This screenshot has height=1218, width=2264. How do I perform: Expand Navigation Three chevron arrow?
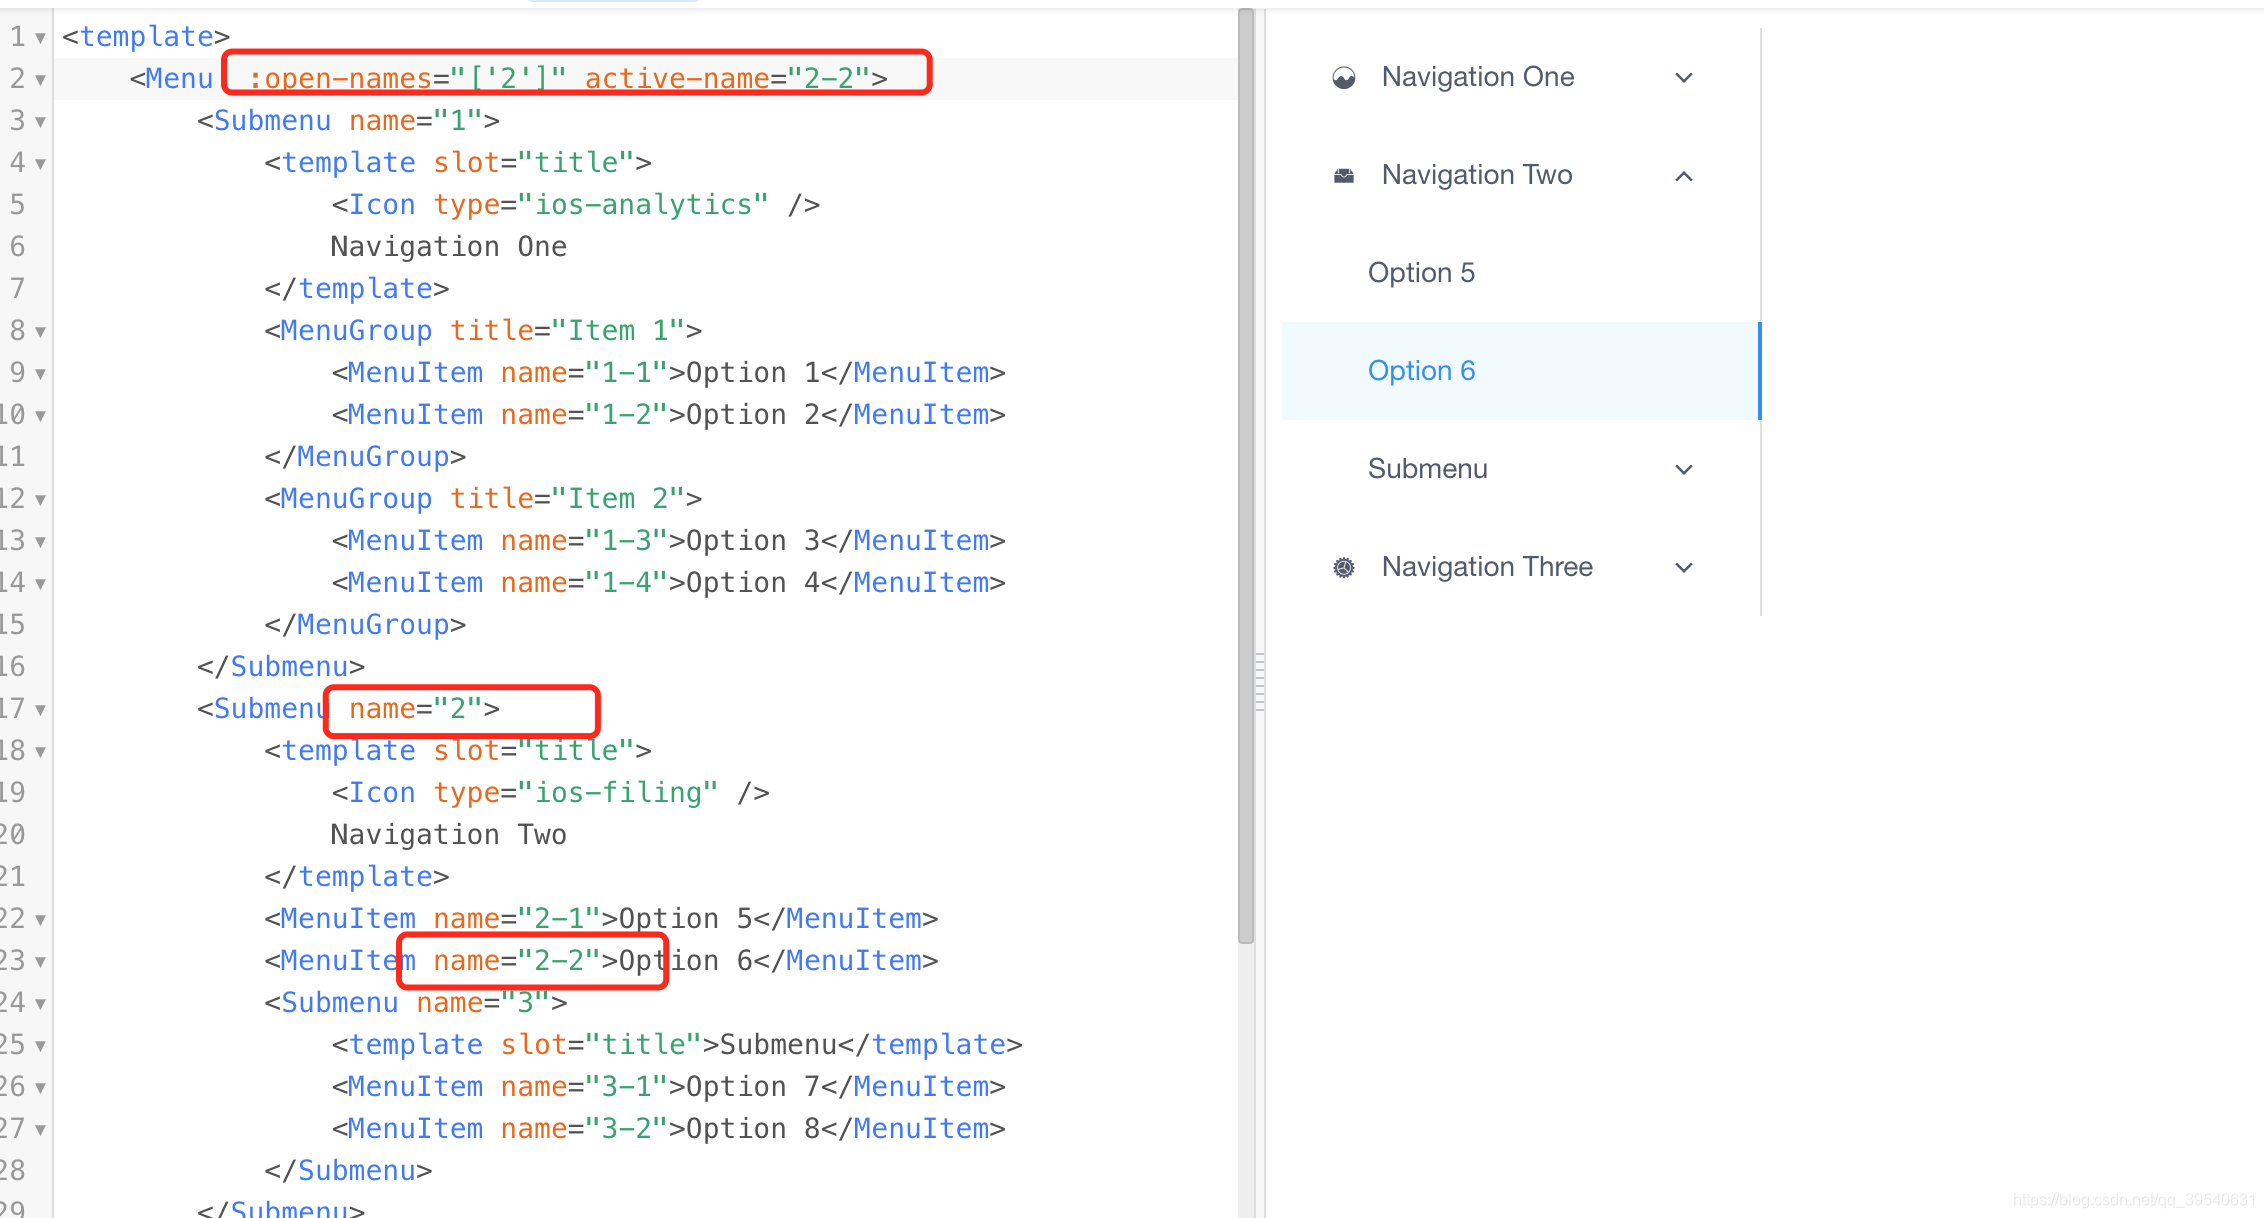point(1684,568)
